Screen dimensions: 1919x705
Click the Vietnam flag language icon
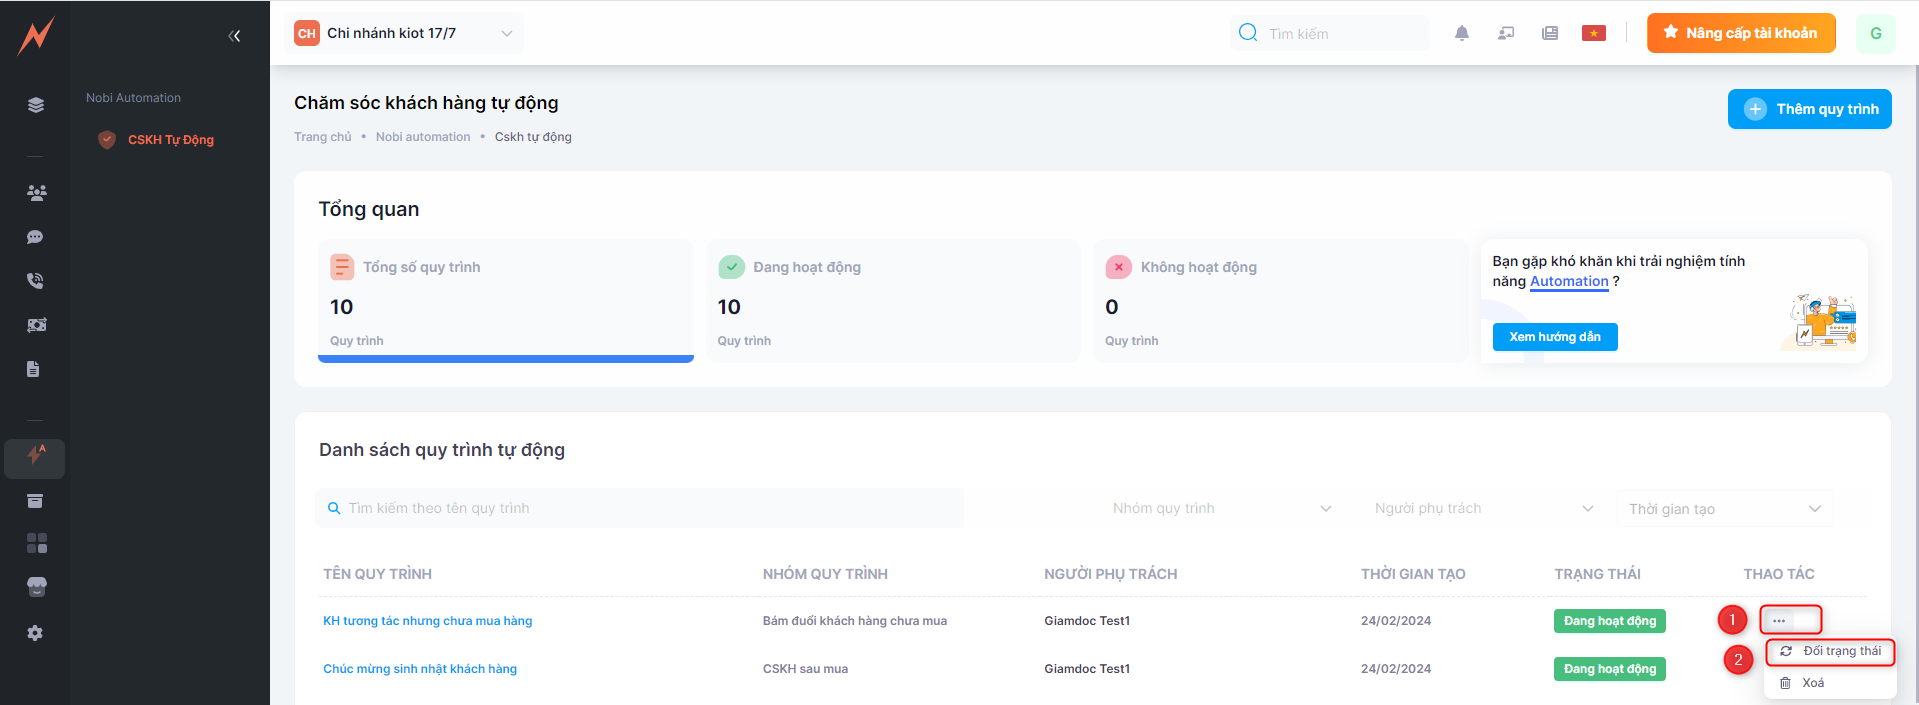point(1593,33)
